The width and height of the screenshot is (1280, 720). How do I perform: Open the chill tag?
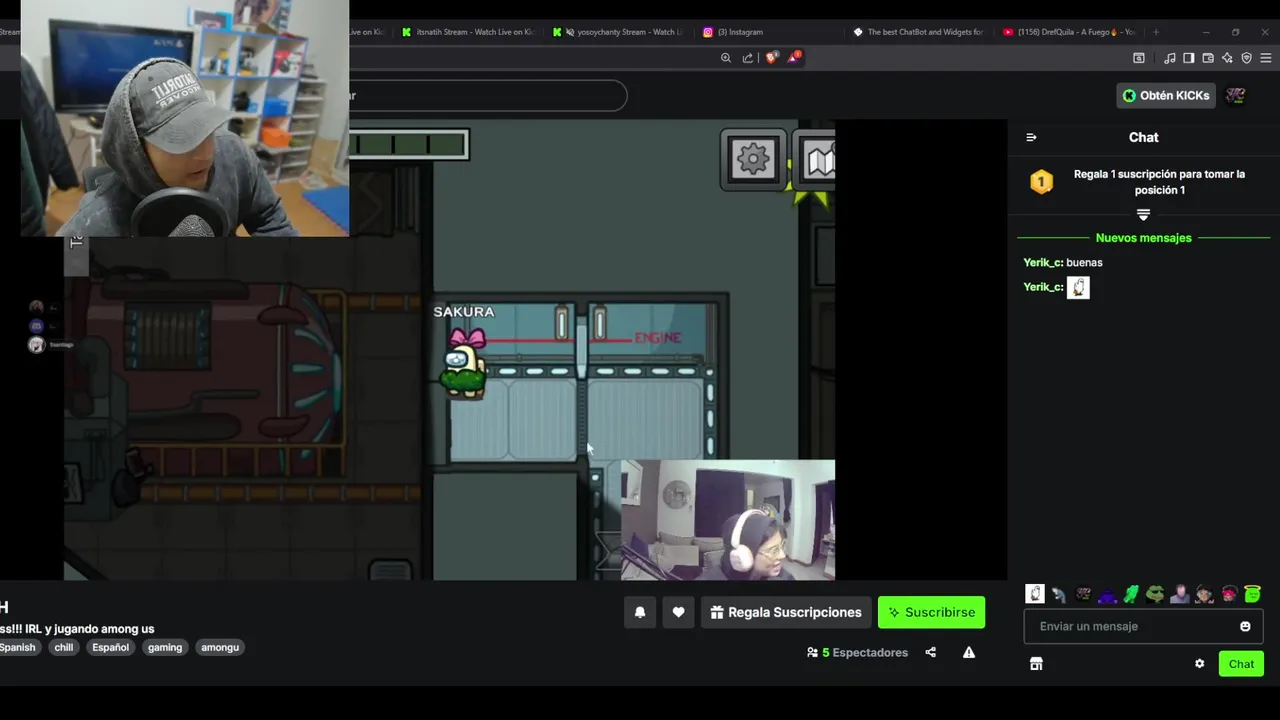[64, 647]
